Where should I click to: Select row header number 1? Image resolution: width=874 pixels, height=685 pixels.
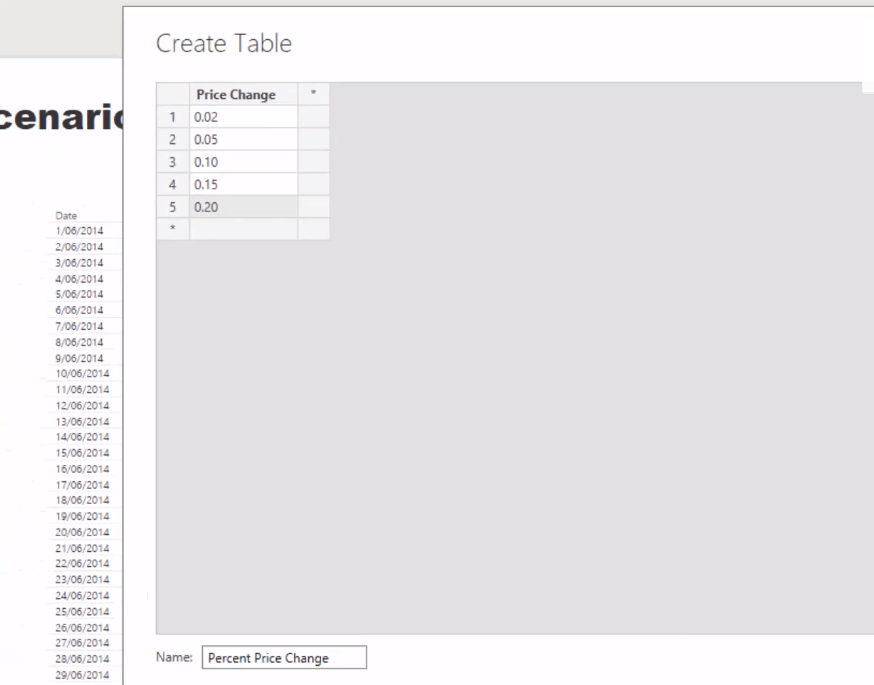(x=173, y=117)
